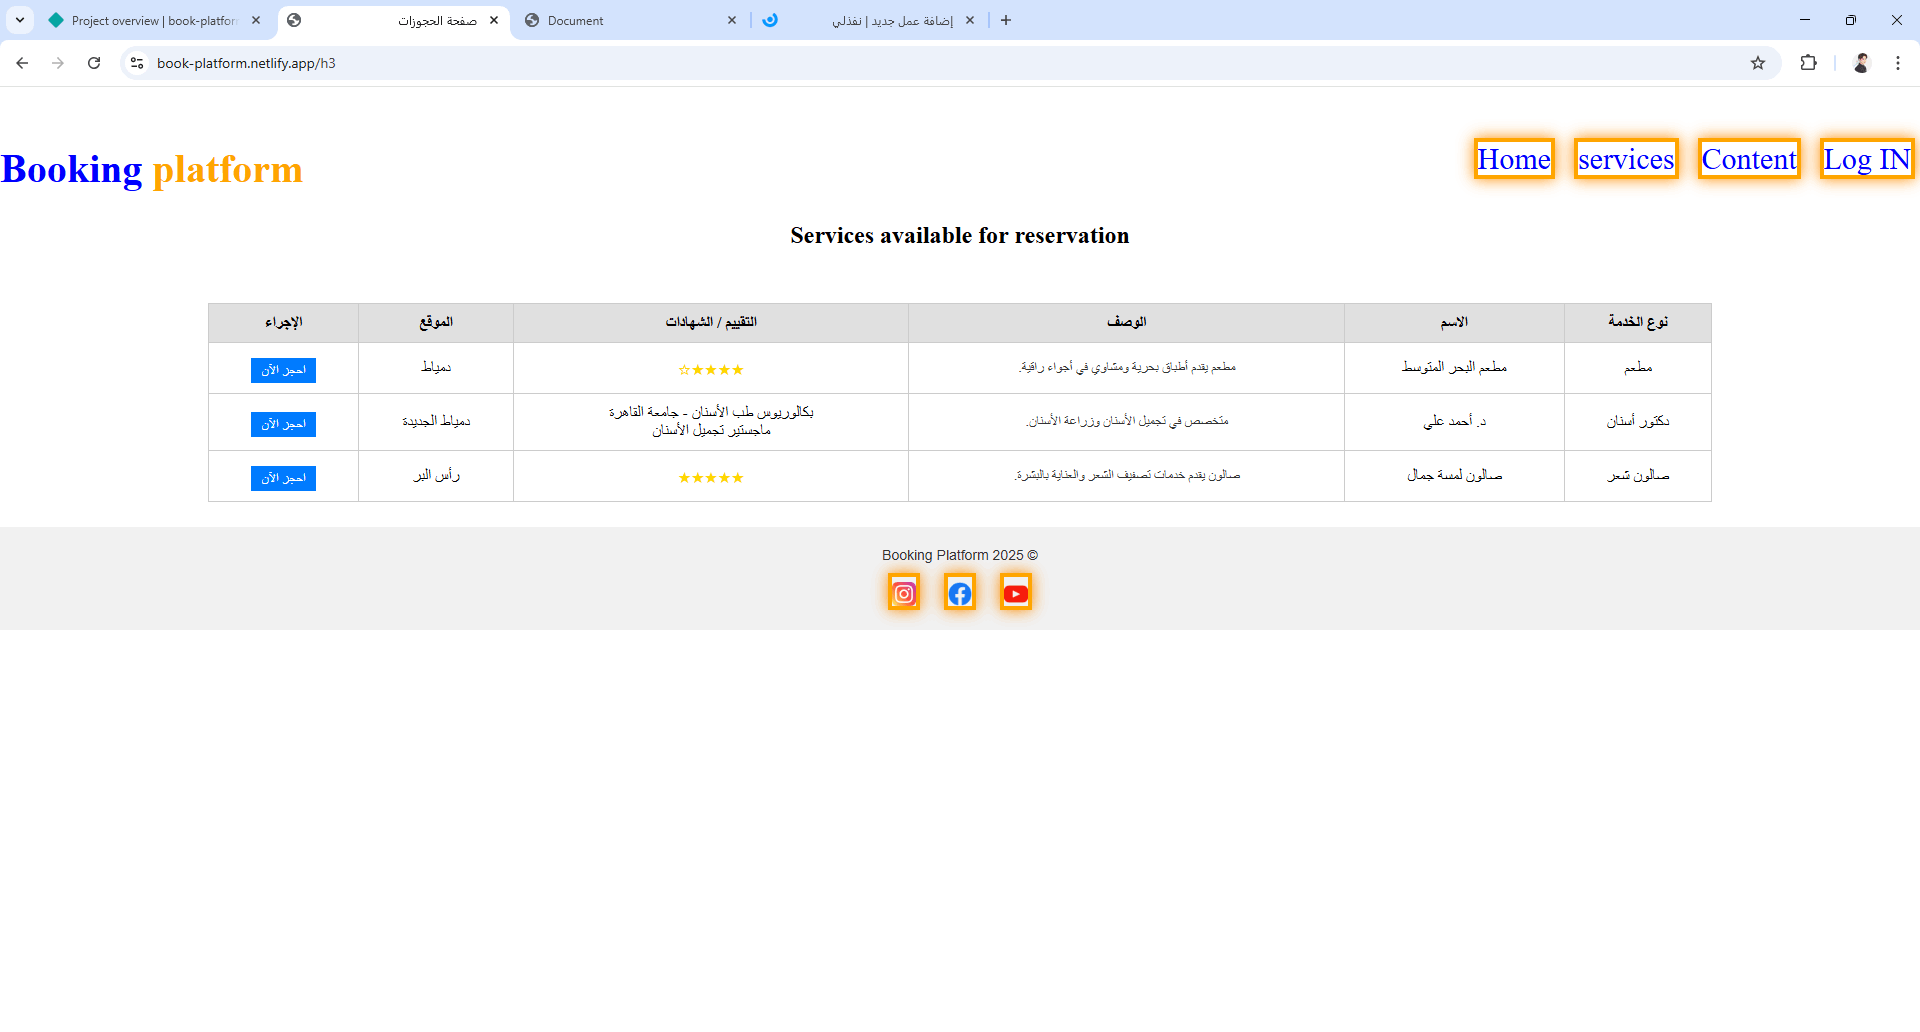The height and width of the screenshot is (1032, 1920).
Task: Open the browser extensions puzzle icon
Action: tap(1809, 63)
